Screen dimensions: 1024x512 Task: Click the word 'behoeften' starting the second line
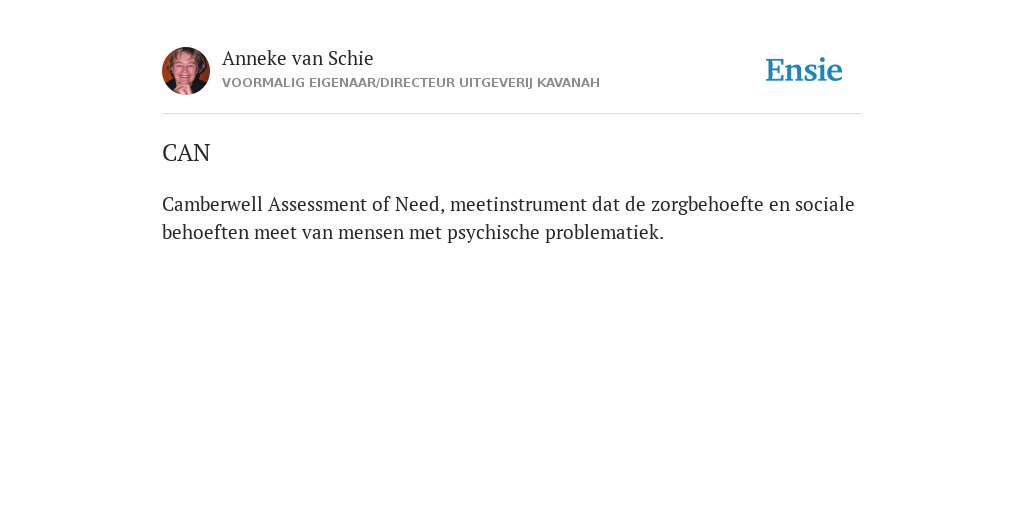206,232
